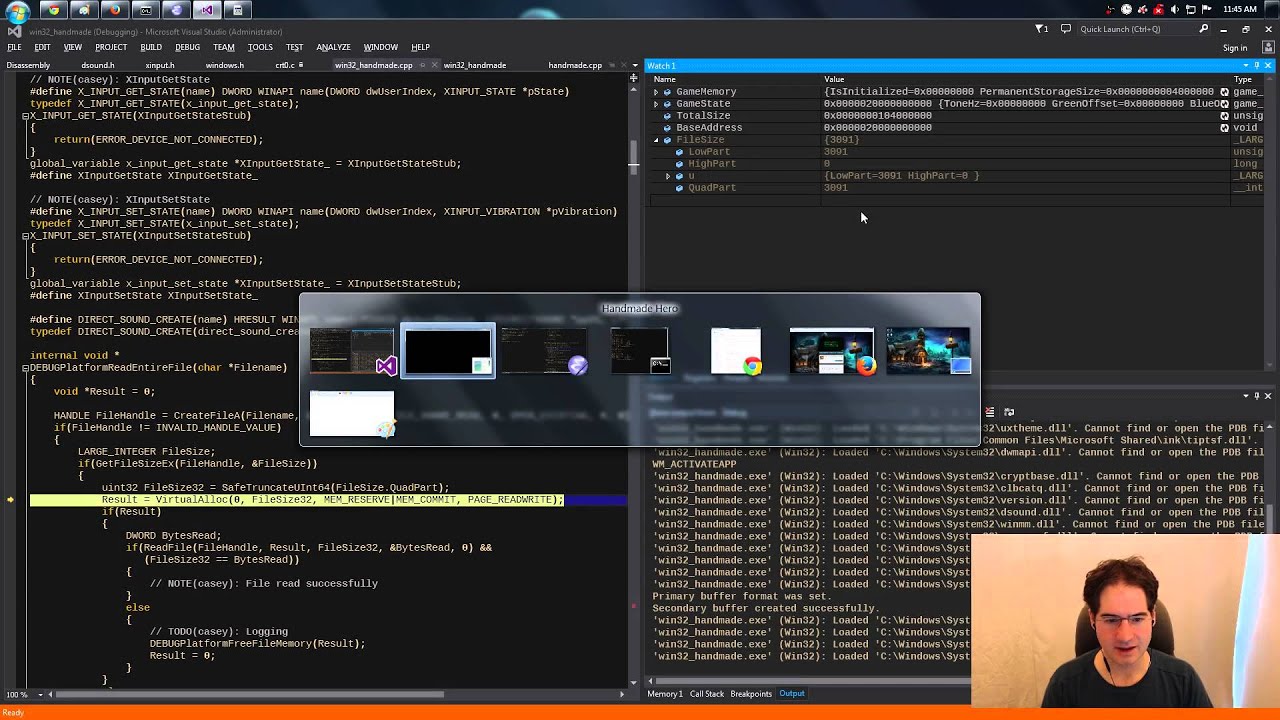Select the QuadPart row in Watch 1

956,188
